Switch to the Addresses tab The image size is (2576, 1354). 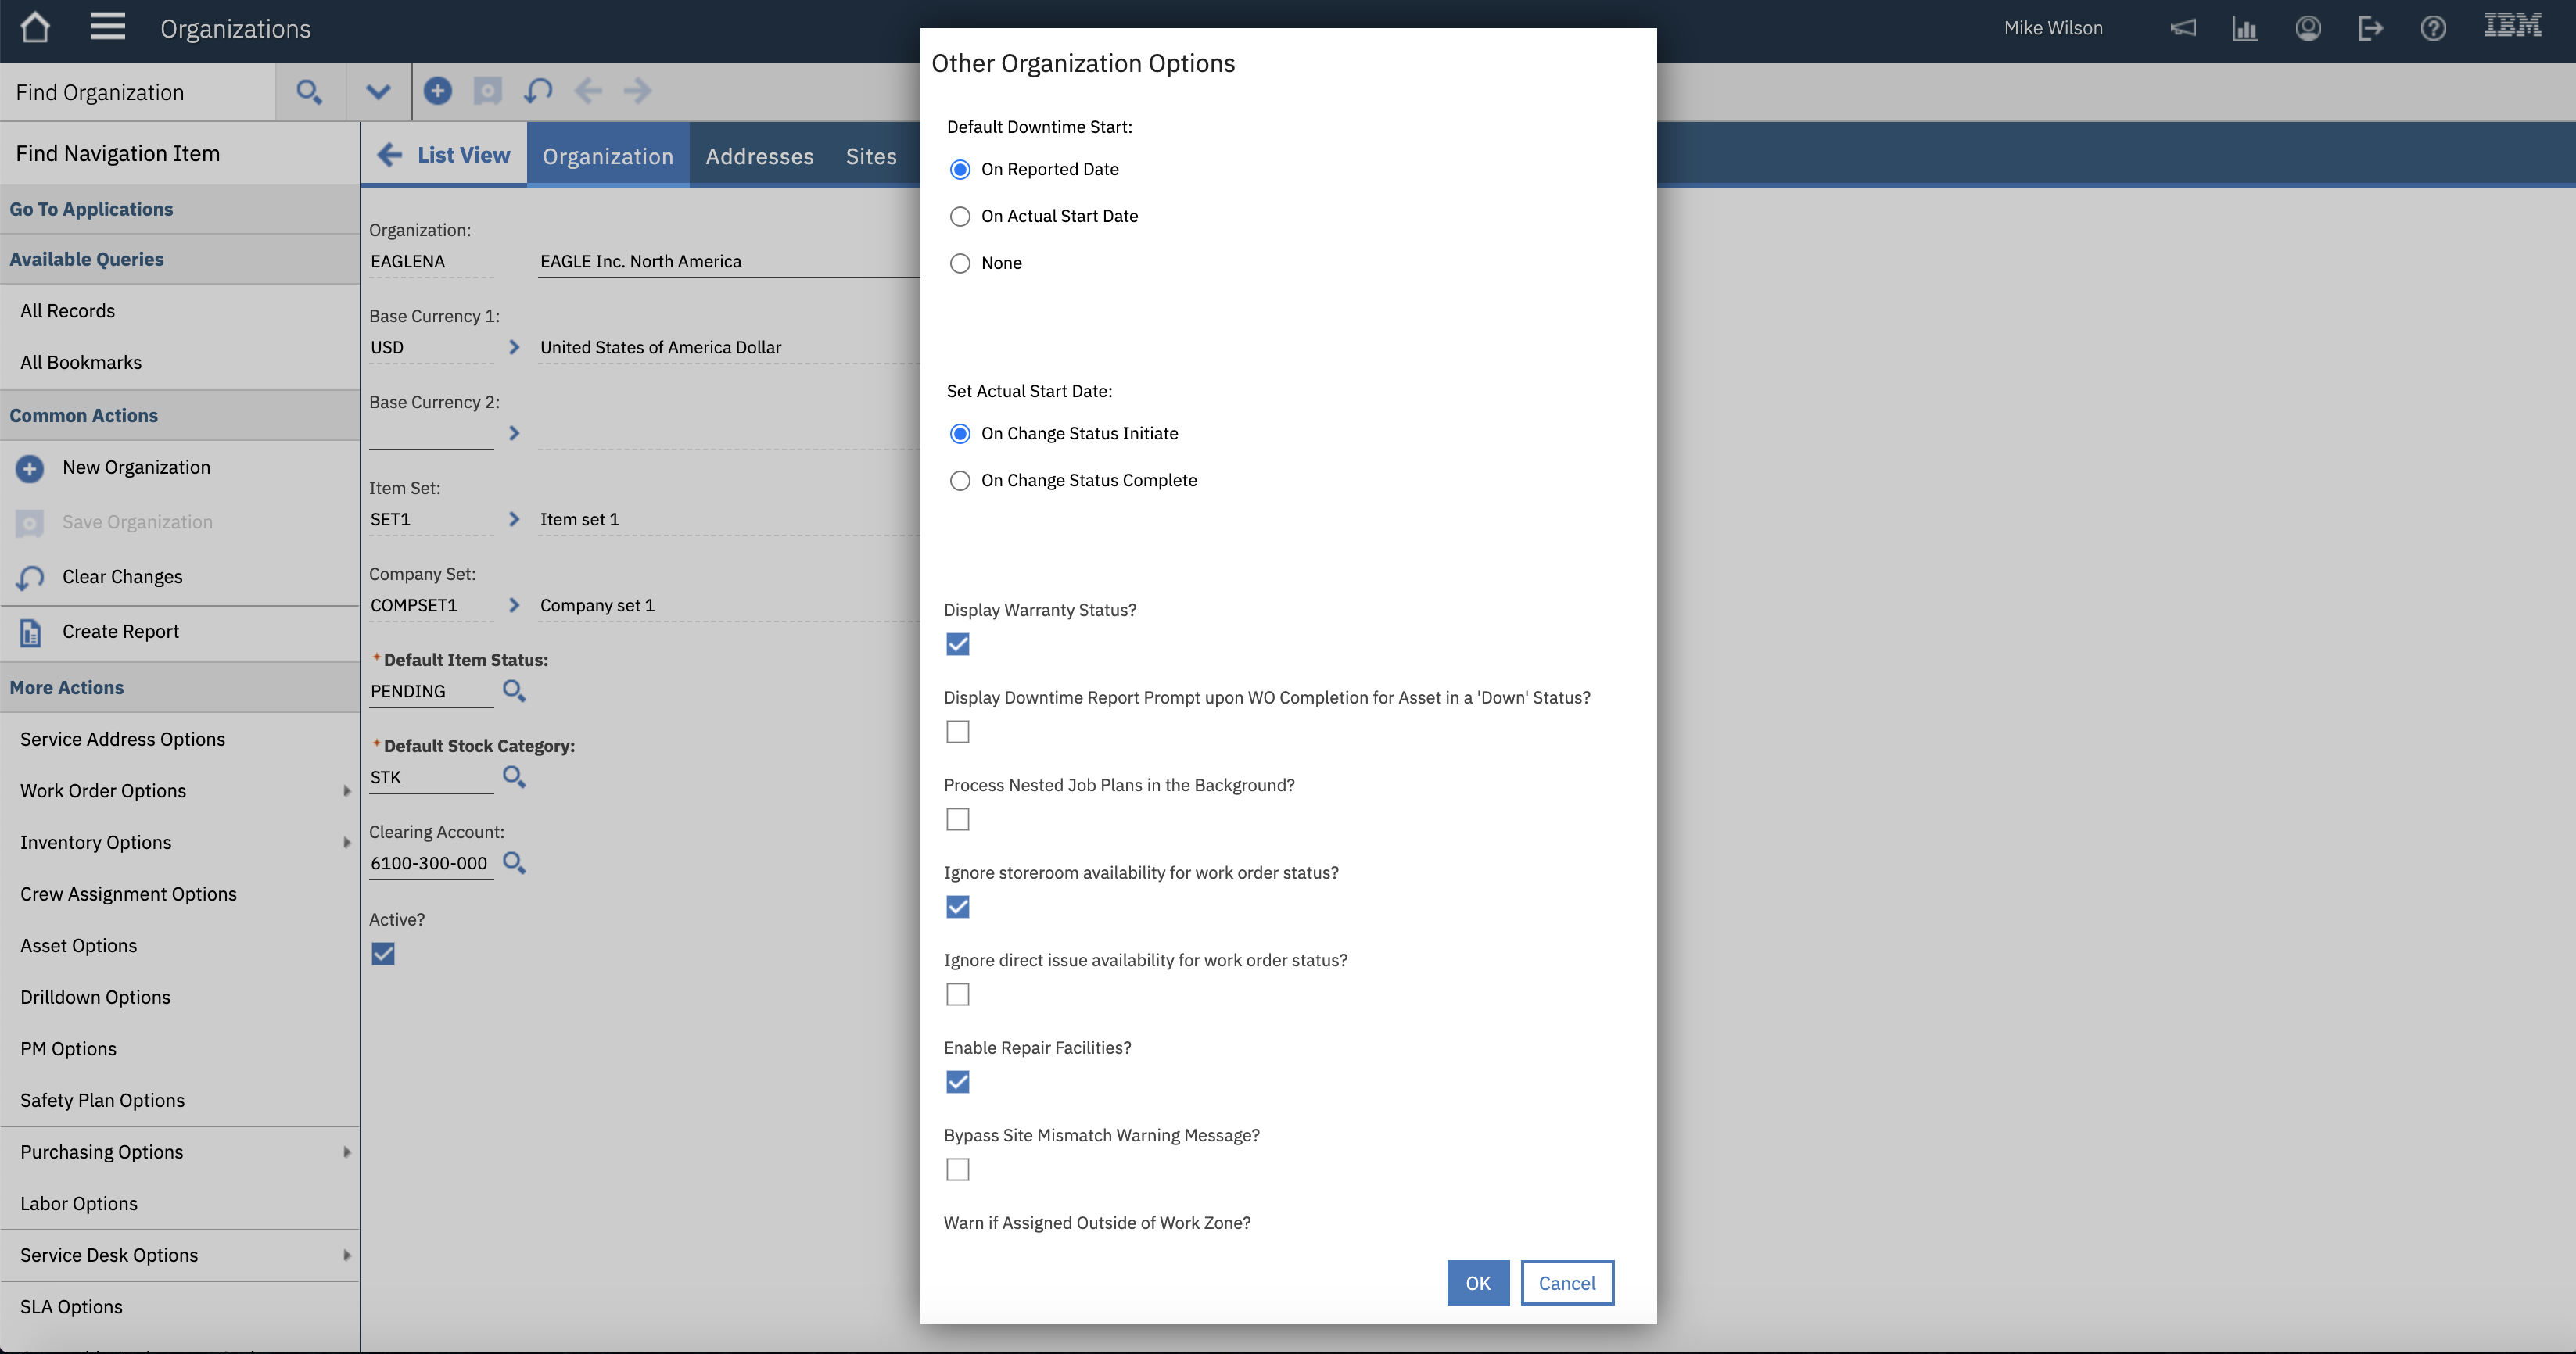click(759, 156)
